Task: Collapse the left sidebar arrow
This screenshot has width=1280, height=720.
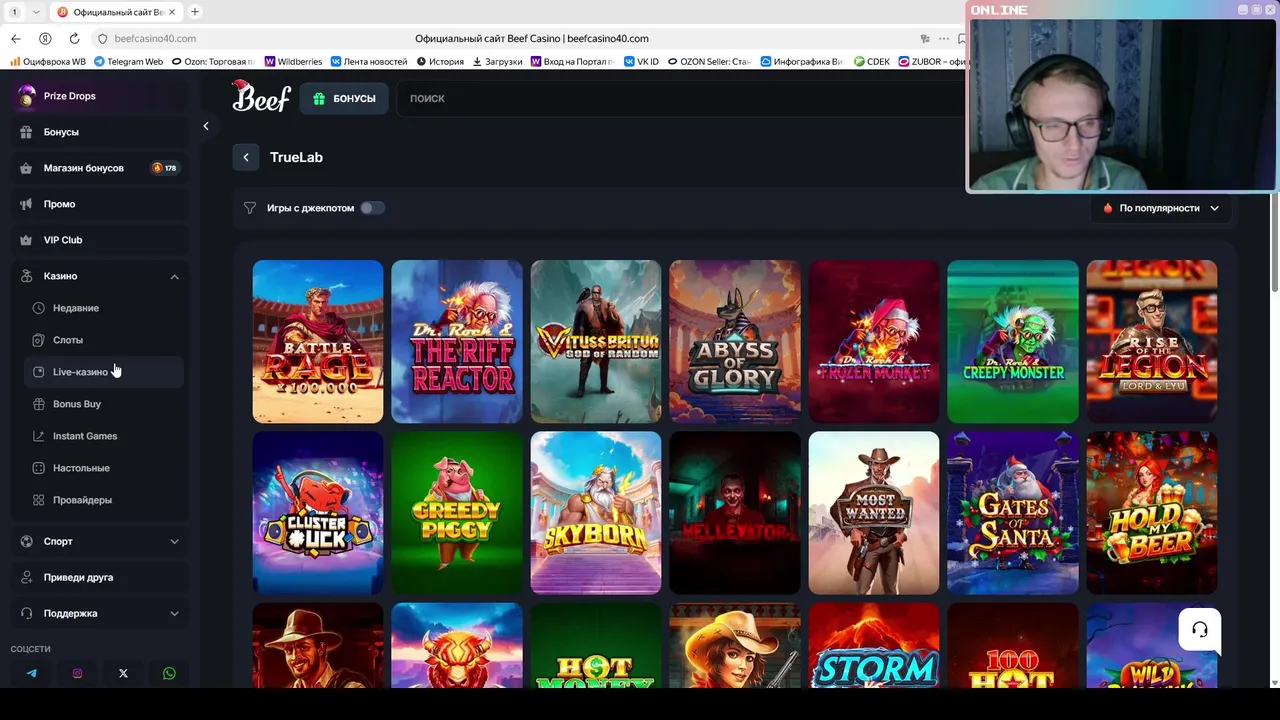Action: coord(206,126)
